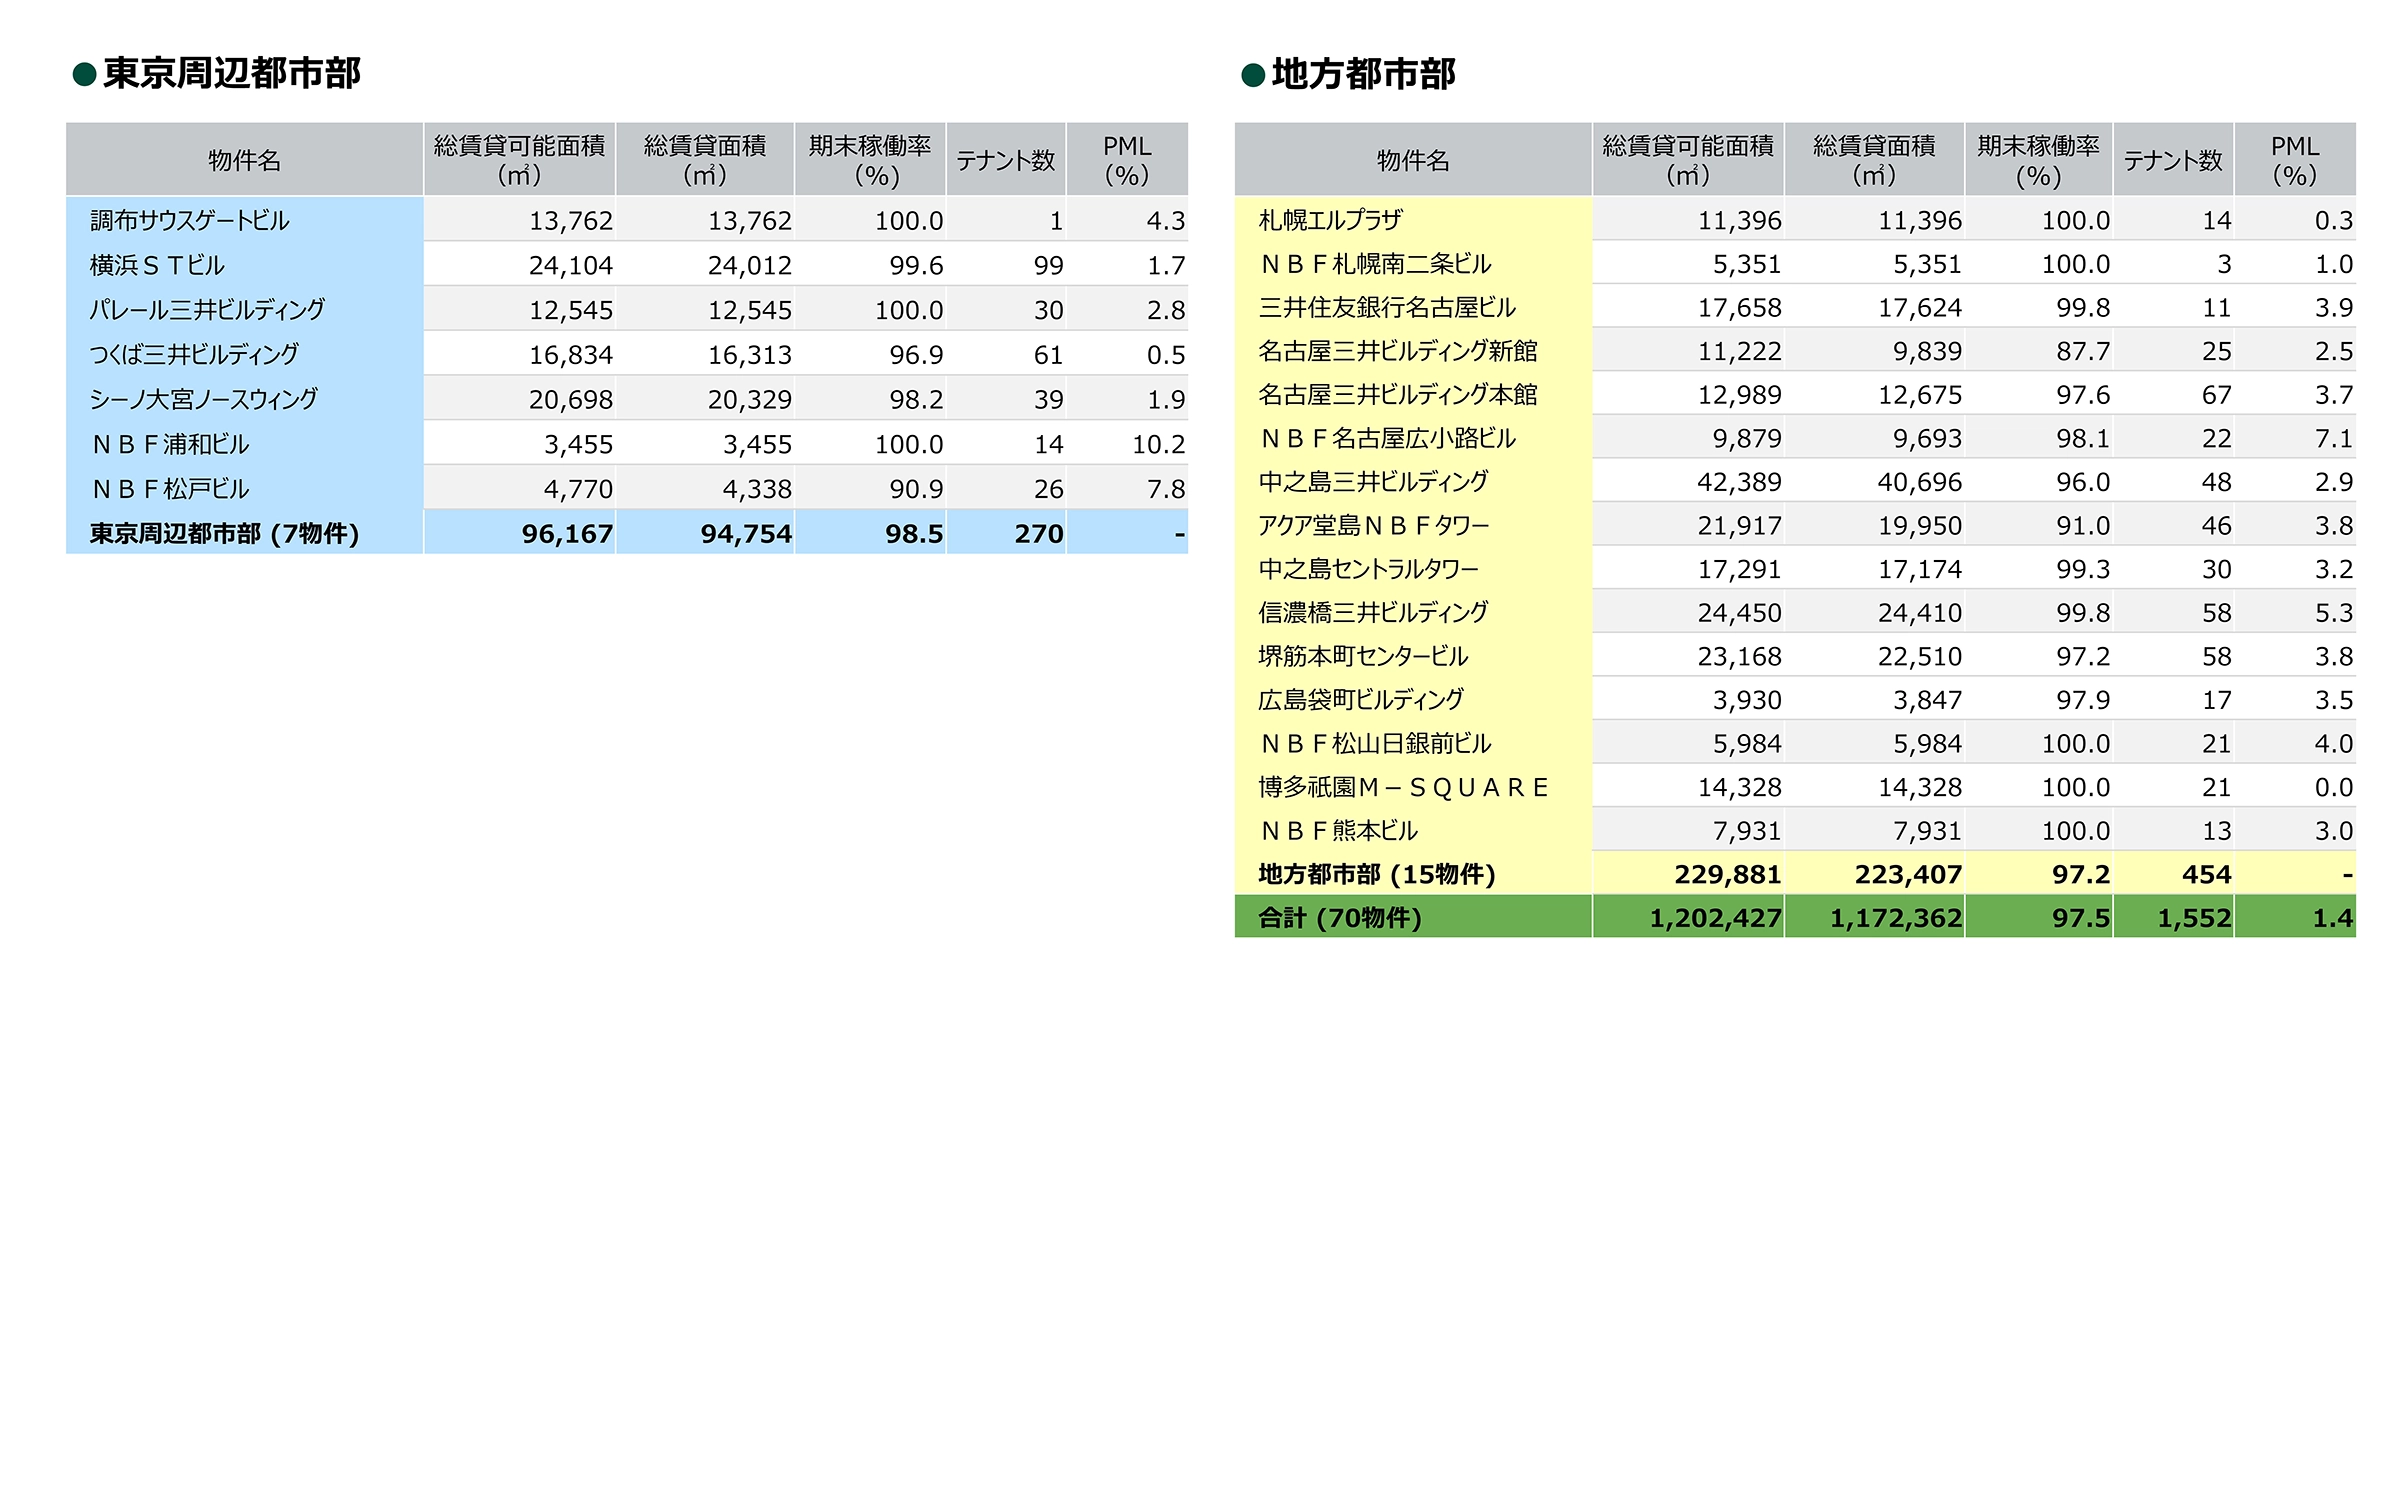This screenshot has width=2400, height=1494.
Task: Click the 3,847 leased area value
Action: point(1927,700)
